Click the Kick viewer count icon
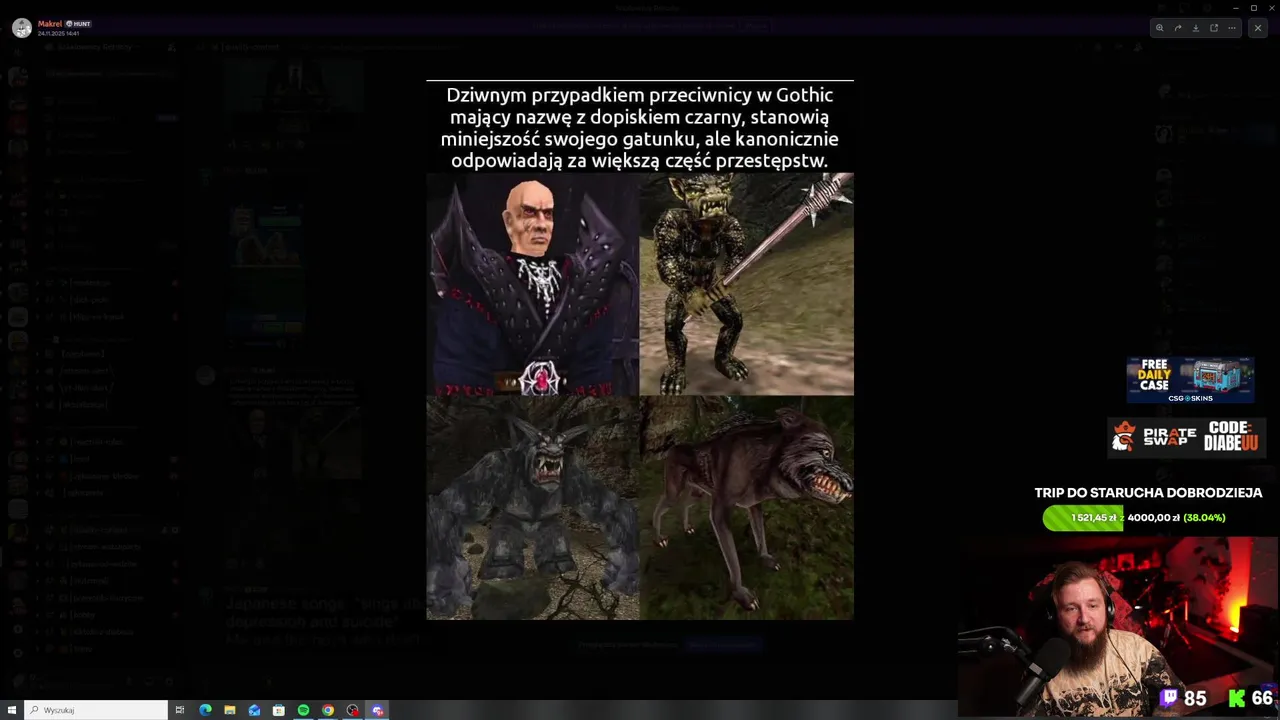This screenshot has height=720, width=1280. [x=1237, y=698]
